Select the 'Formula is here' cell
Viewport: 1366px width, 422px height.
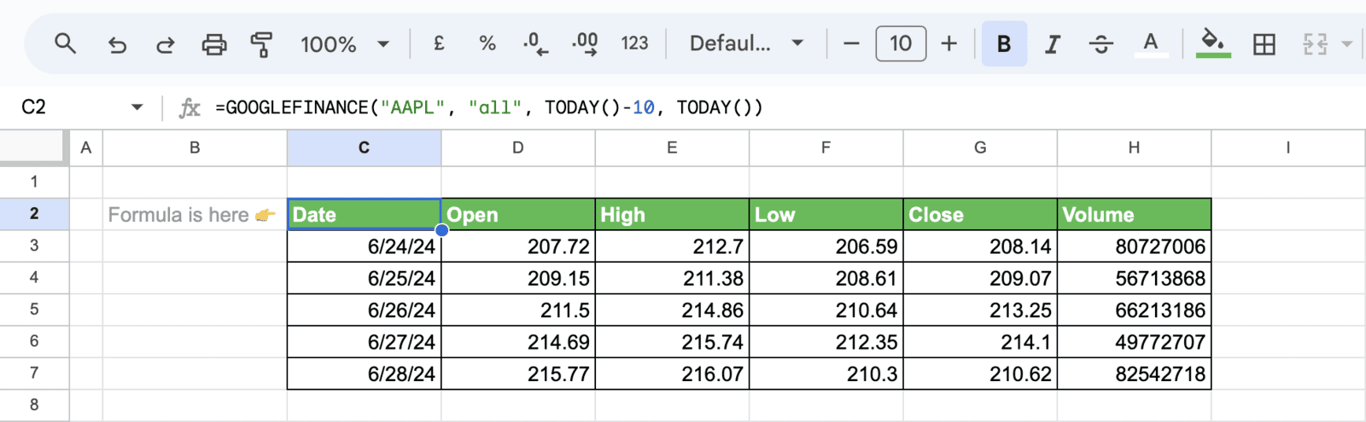(x=195, y=214)
